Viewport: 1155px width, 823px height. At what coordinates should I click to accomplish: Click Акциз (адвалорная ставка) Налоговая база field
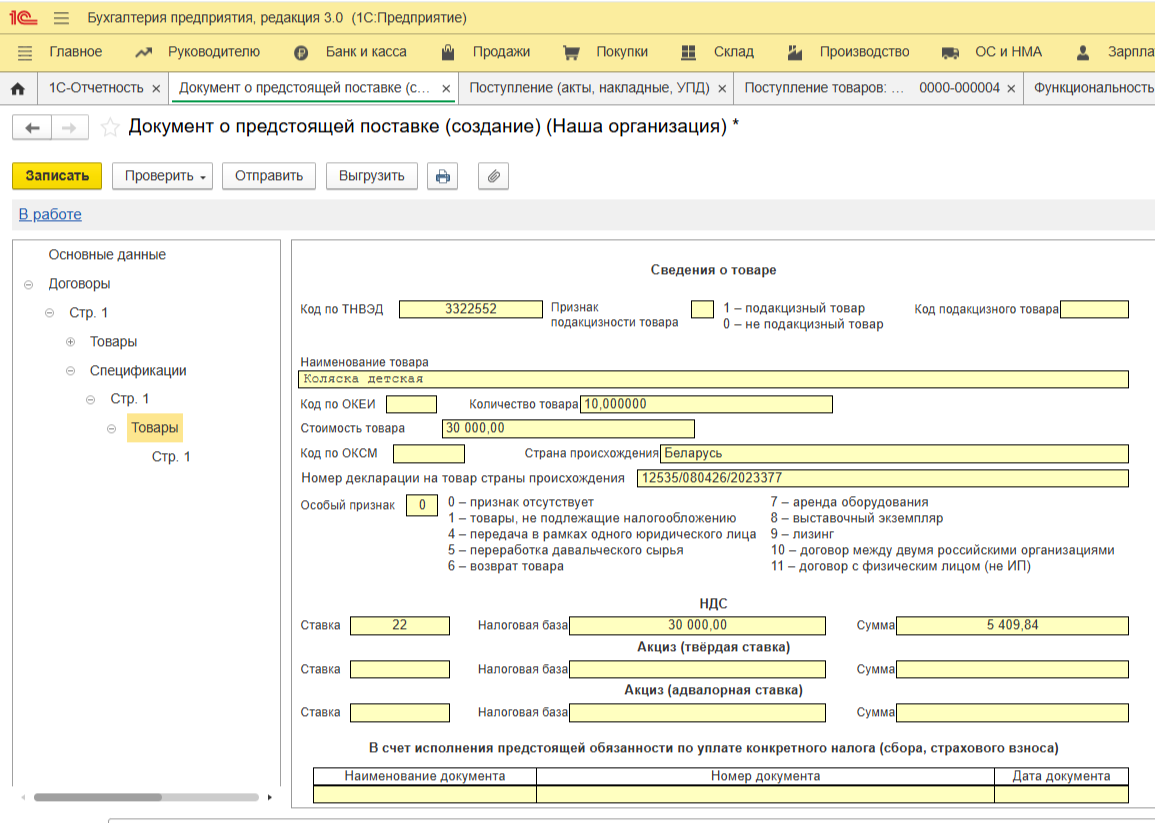[697, 712]
